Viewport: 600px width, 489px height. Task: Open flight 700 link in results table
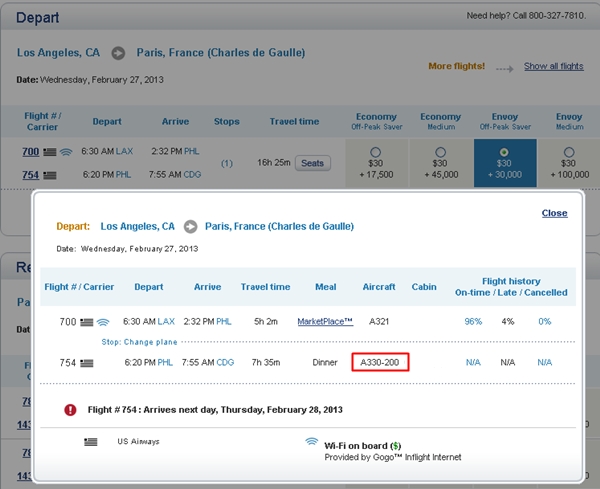click(x=31, y=152)
